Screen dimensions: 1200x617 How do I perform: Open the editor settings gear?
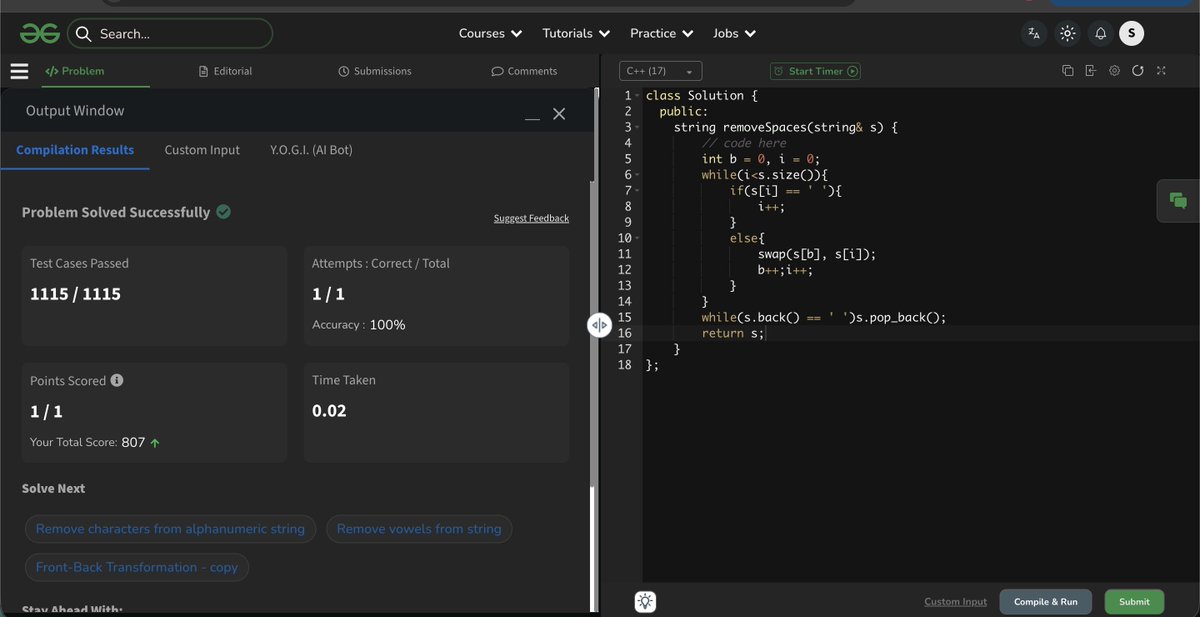click(x=1114, y=71)
